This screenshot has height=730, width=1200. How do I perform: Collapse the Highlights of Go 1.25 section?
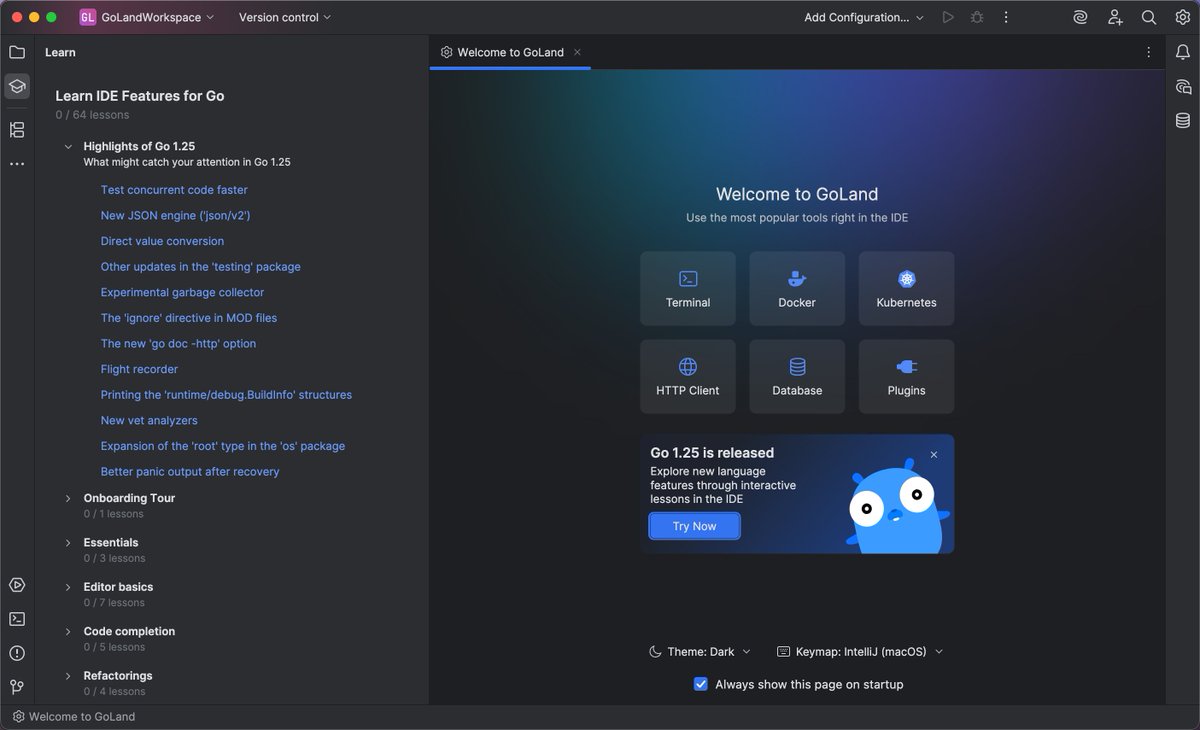coord(68,147)
